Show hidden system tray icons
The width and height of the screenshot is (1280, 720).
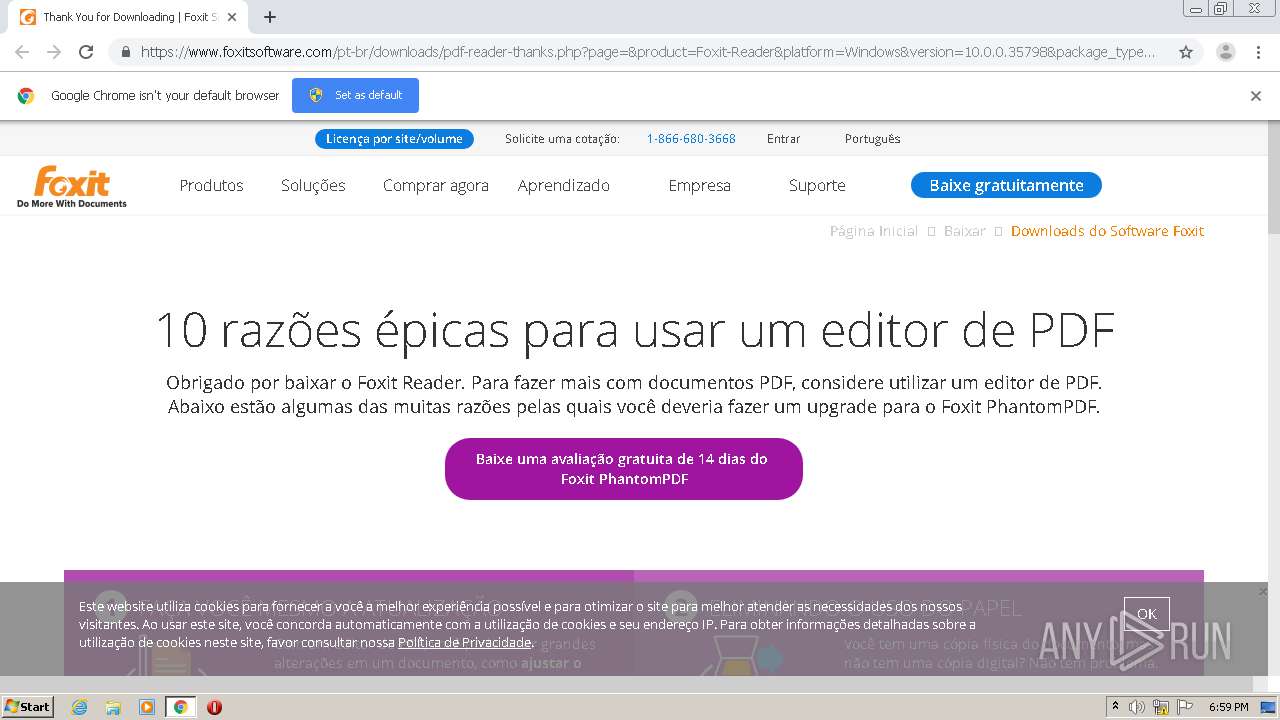pos(1115,707)
